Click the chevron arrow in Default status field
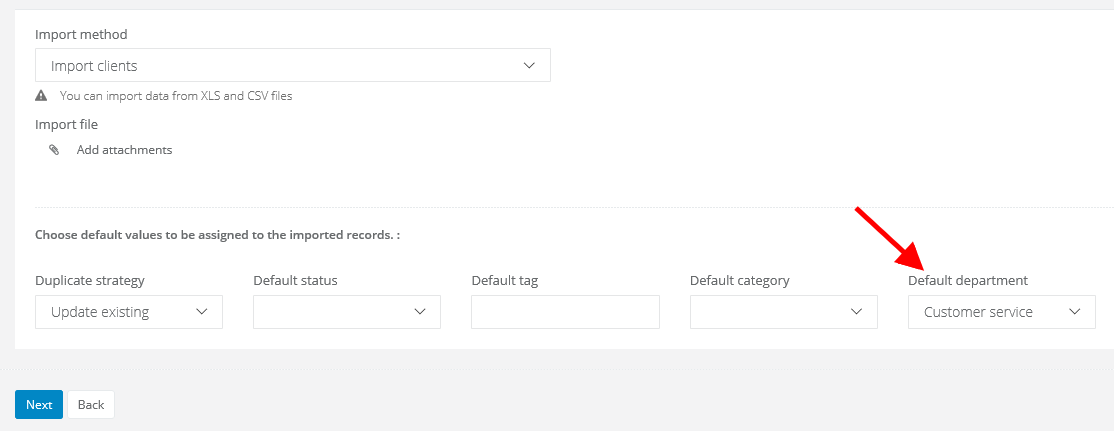Image resolution: width=1114 pixels, height=431 pixels. [x=419, y=312]
